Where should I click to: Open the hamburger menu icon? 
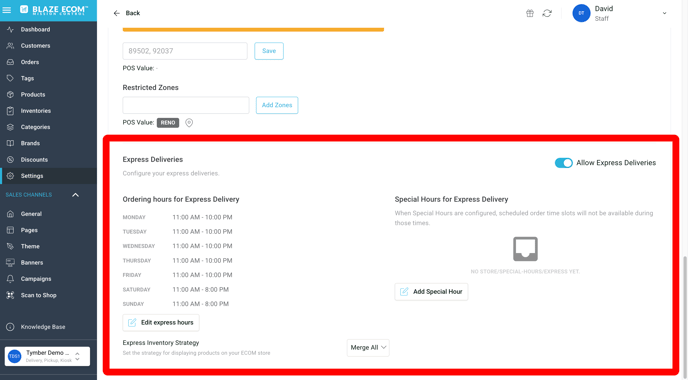click(7, 10)
